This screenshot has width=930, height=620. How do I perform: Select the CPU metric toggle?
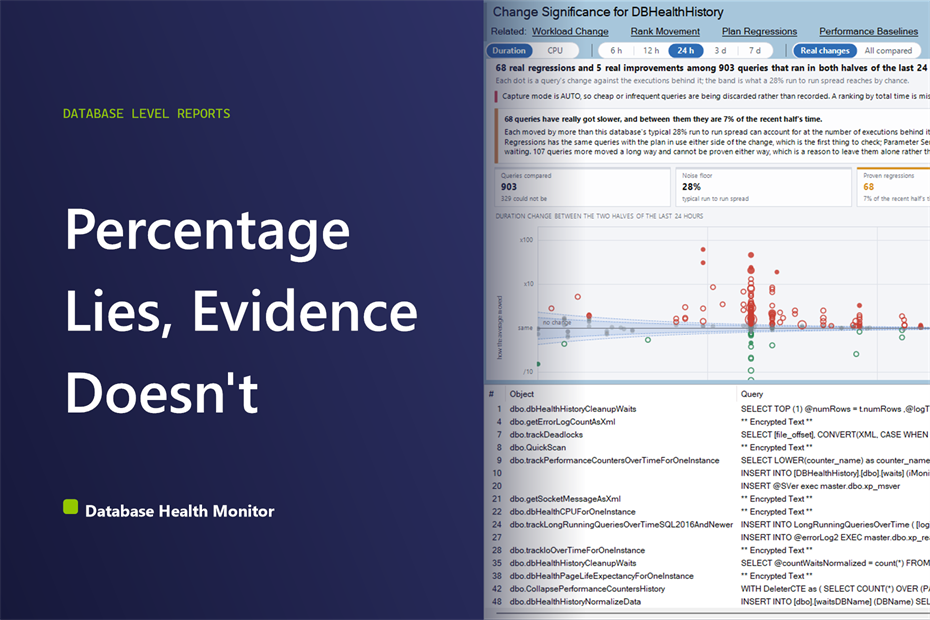555,50
